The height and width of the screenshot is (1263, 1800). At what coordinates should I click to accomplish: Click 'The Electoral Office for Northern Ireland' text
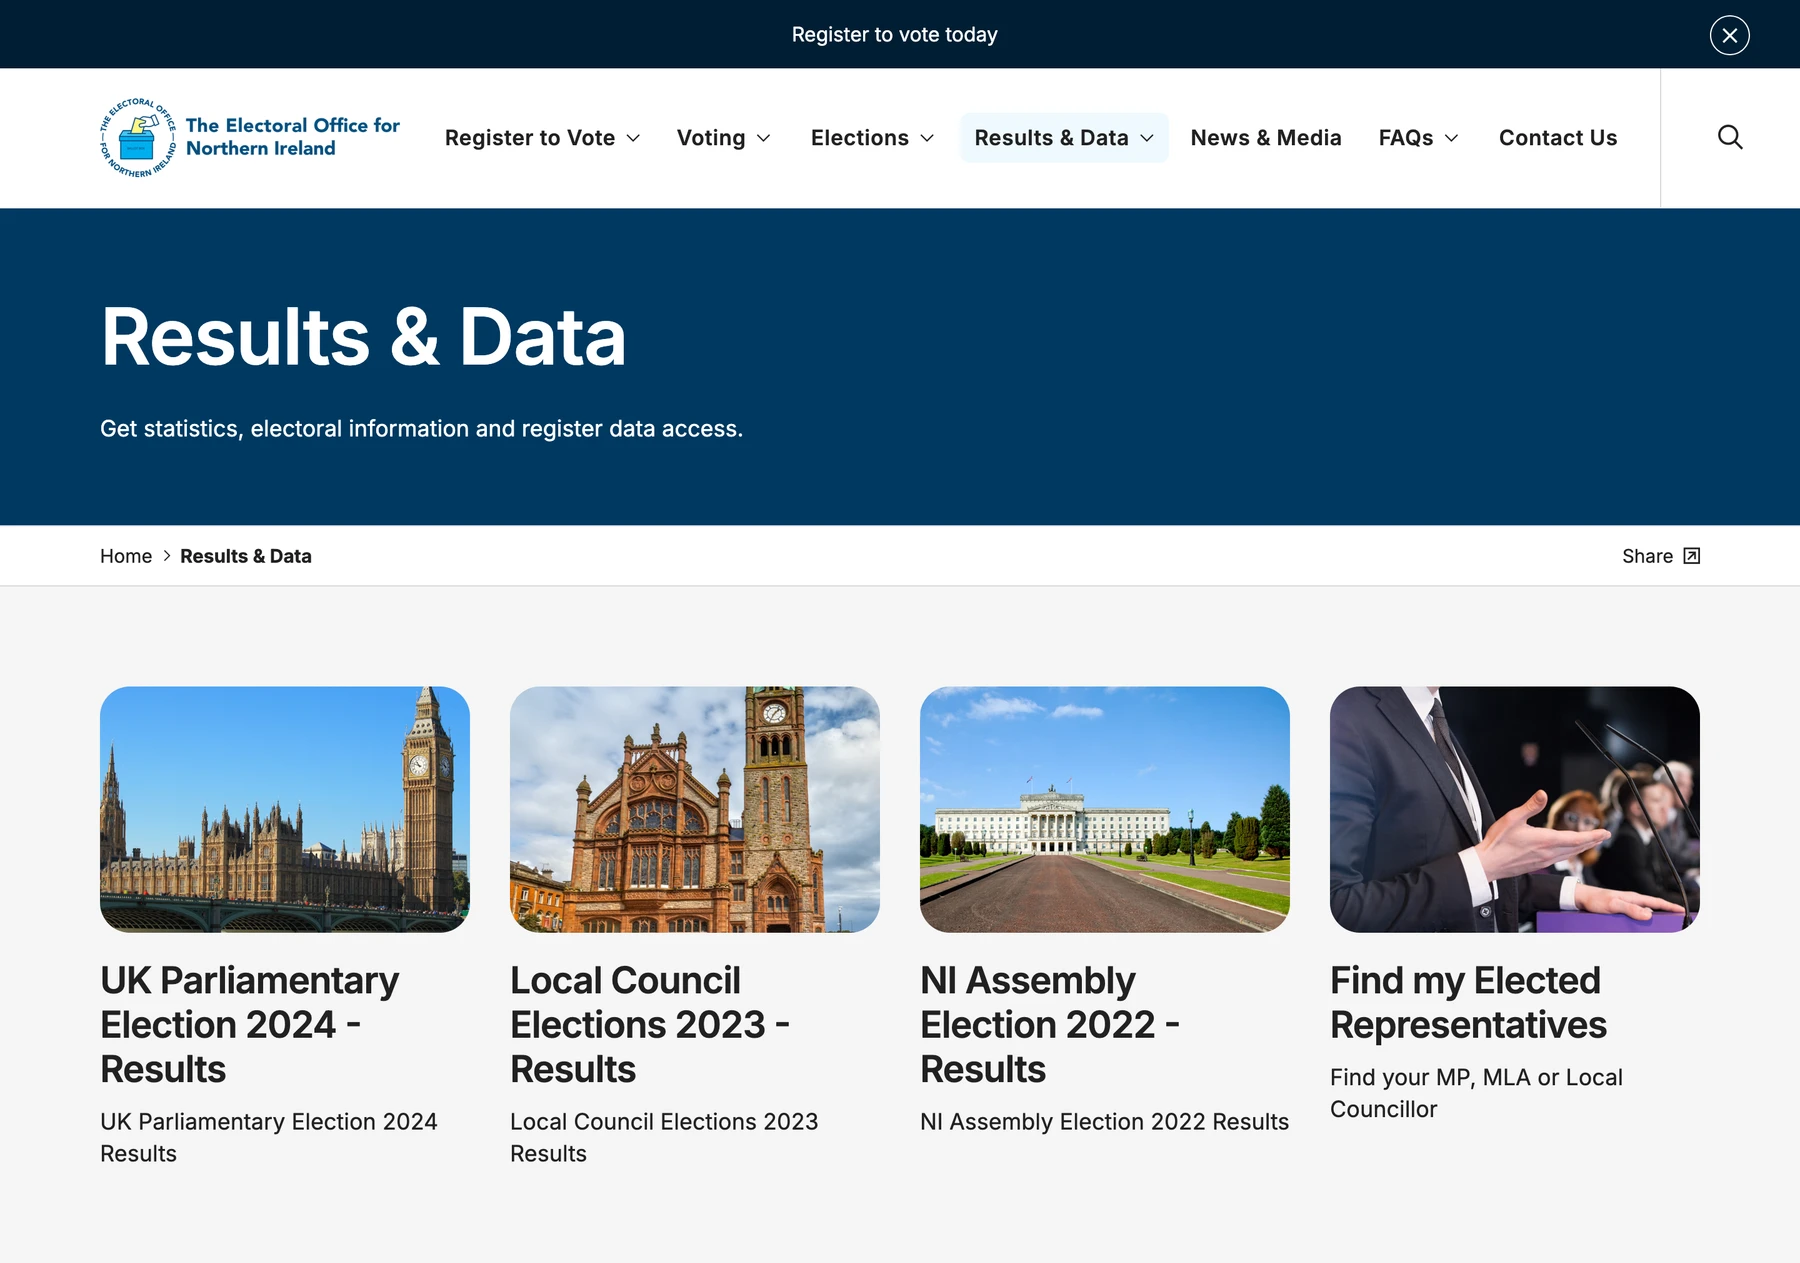coord(292,137)
